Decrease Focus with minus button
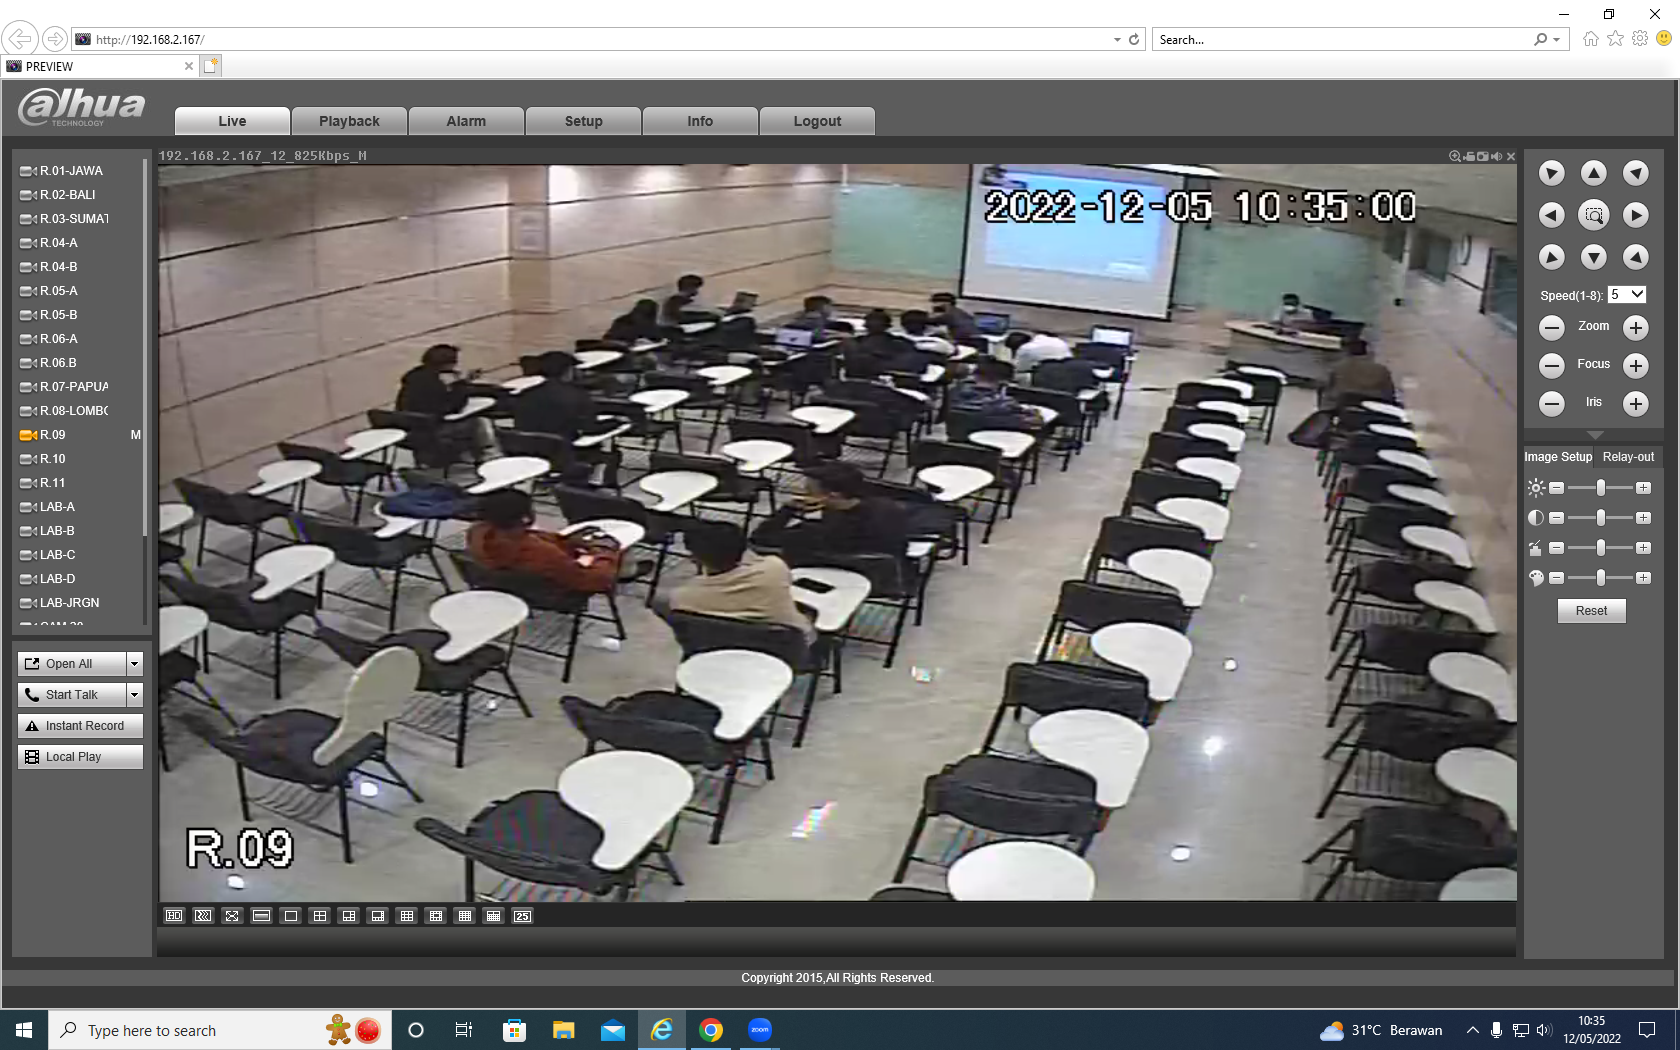1680x1050 pixels. click(x=1552, y=365)
